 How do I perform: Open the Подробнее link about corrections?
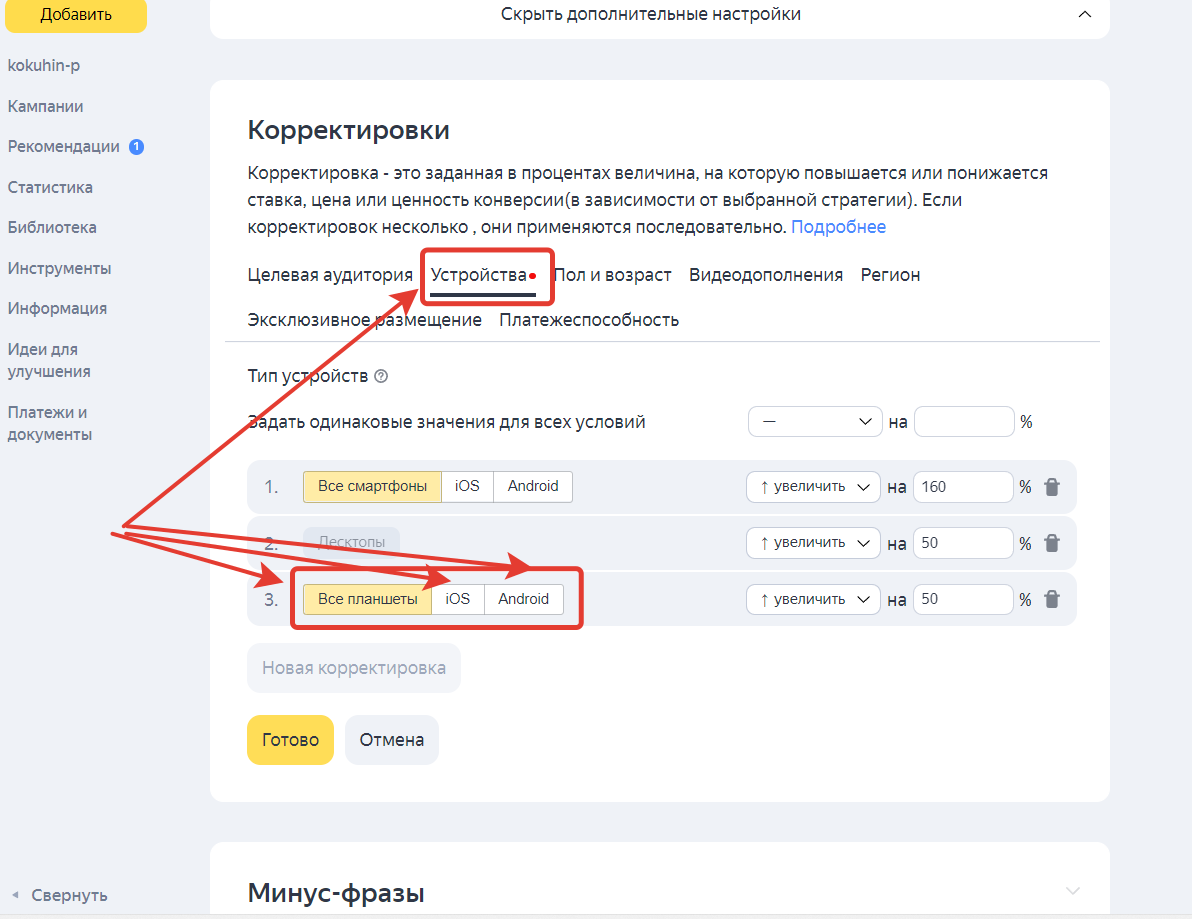click(x=838, y=227)
